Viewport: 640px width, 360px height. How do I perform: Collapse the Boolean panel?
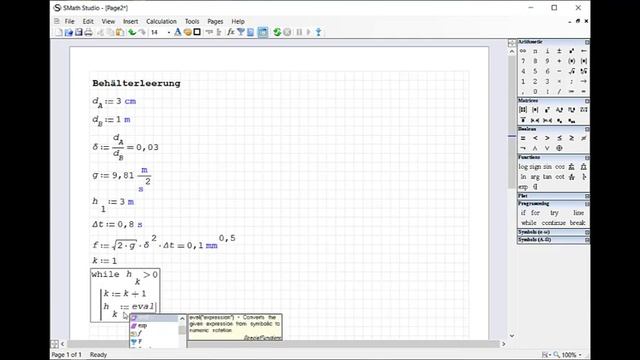[x=587, y=129]
